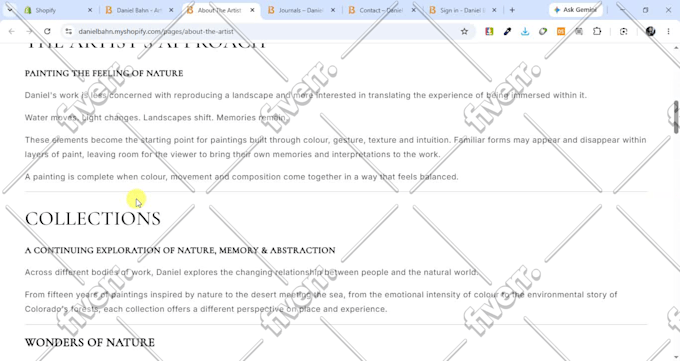Close the About The Artist tab
The height and width of the screenshot is (361, 680).
[x=252, y=10]
